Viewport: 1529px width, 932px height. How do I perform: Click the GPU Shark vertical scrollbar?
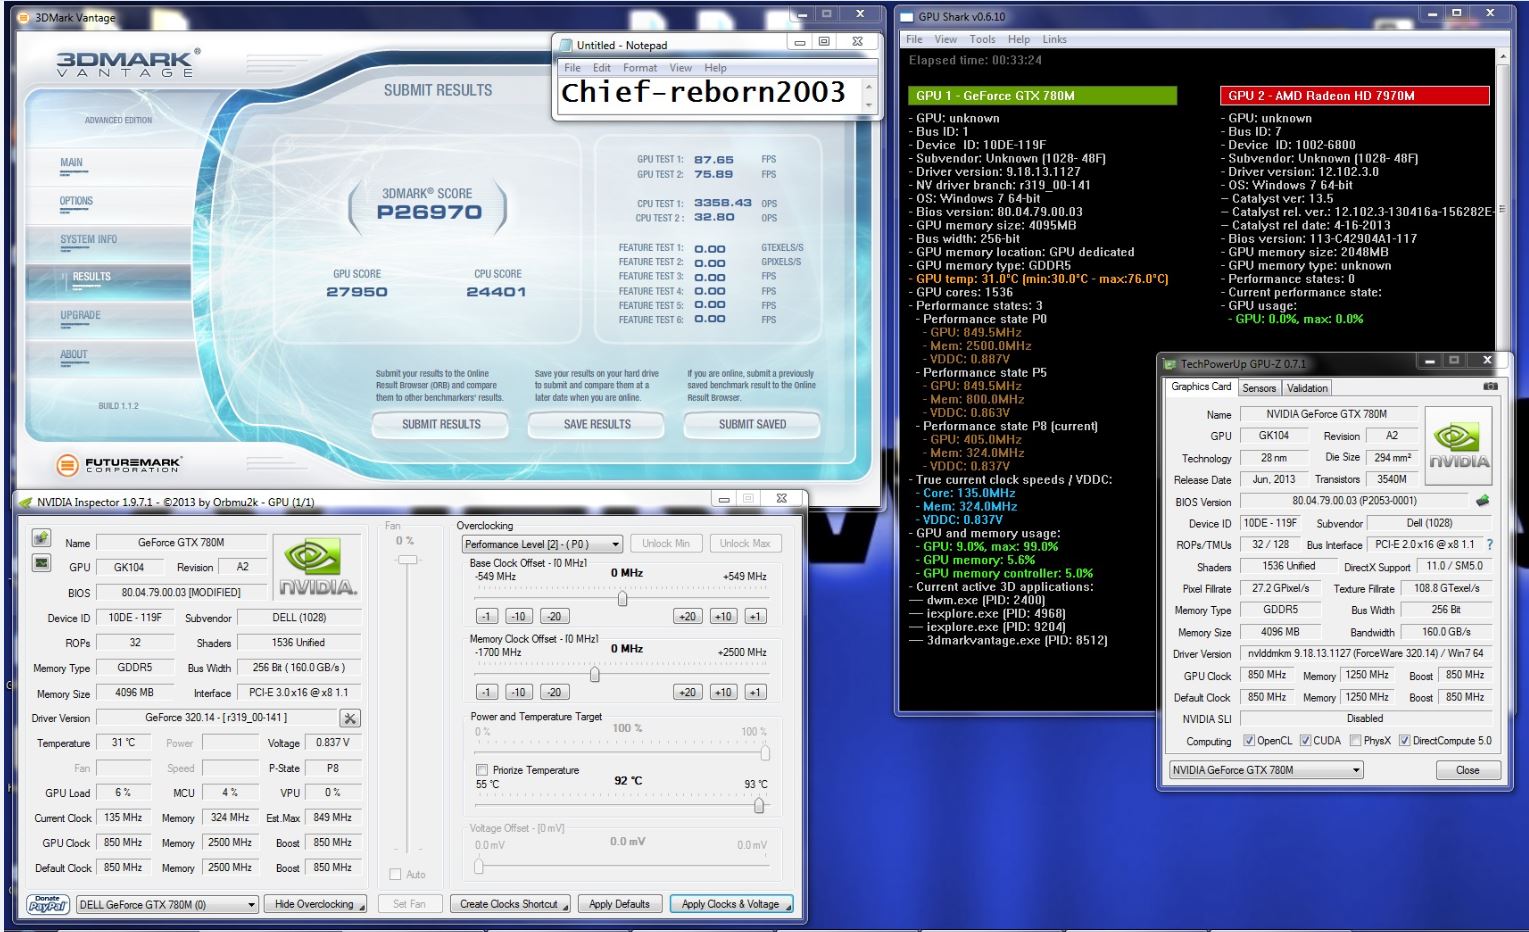(1501, 380)
